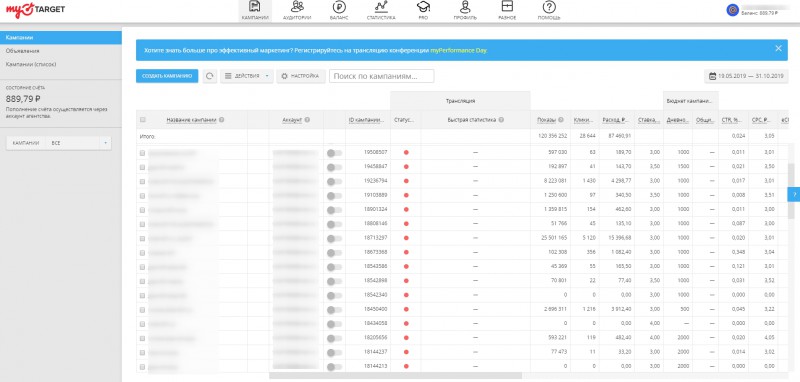Sort by the CTR, % column header
The width and height of the screenshot is (800, 382).
(x=732, y=120)
